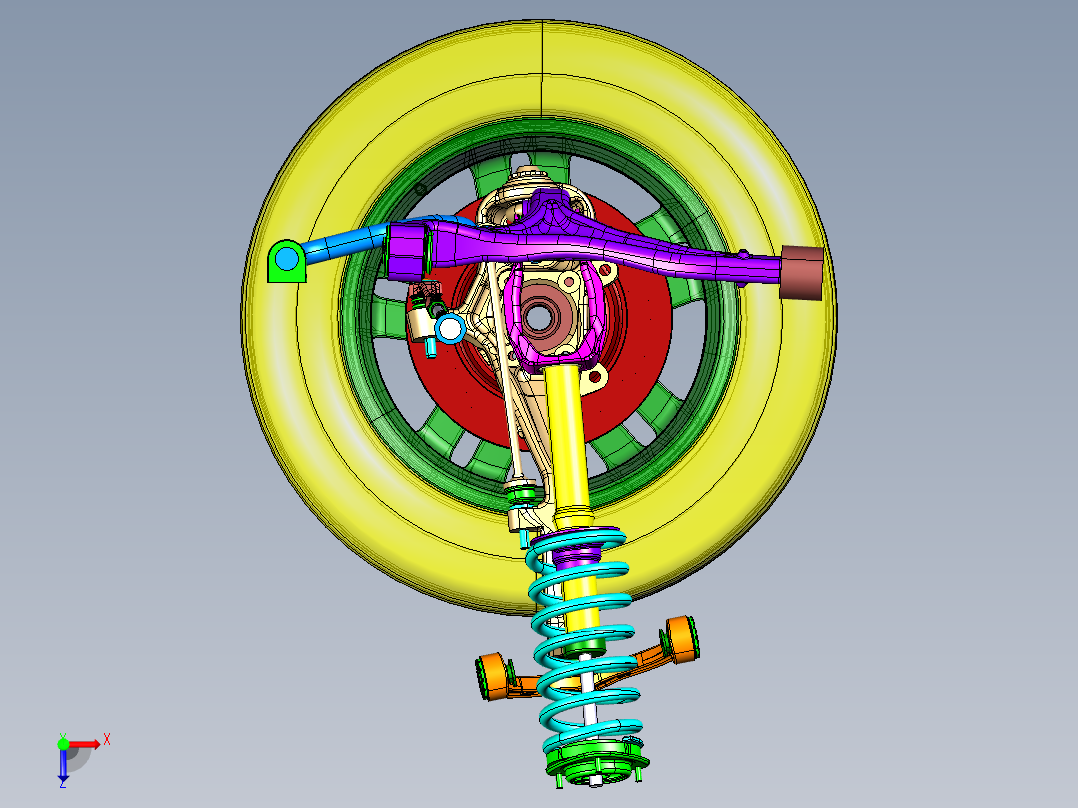The width and height of the screenshot is (1078, 808).
Task: Select the purple upper control arm
Action: 584,246
